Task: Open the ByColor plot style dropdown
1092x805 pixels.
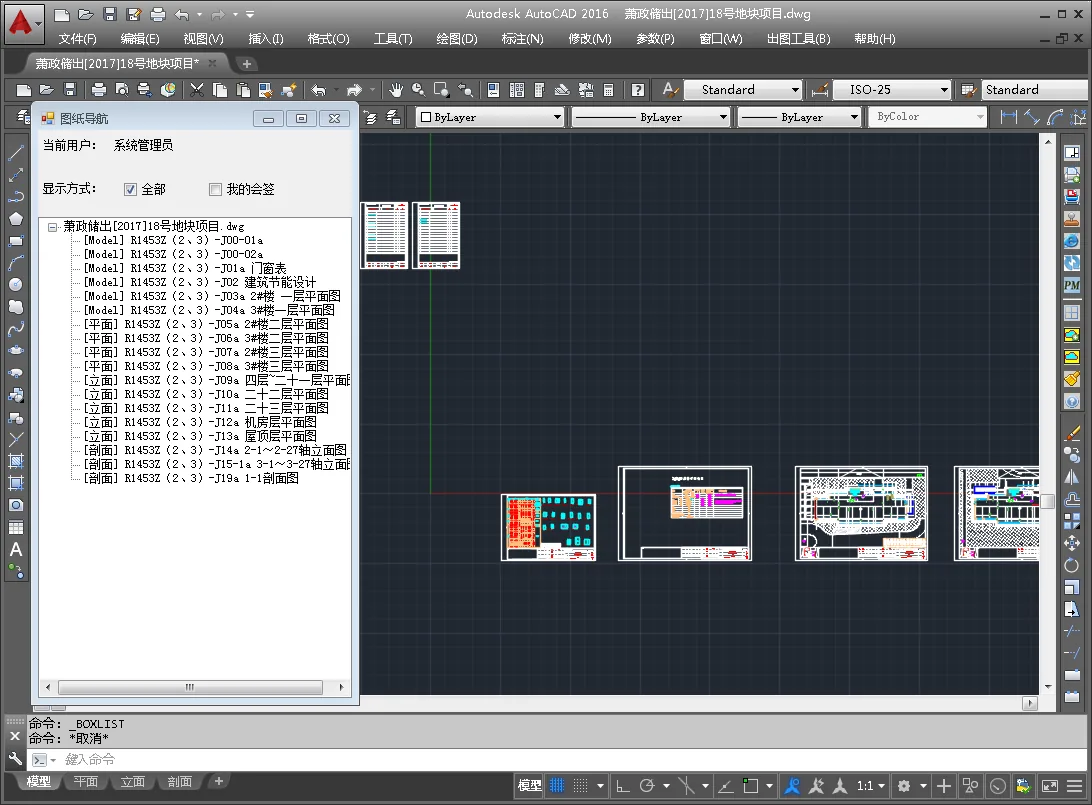Action: pos(928,117)
